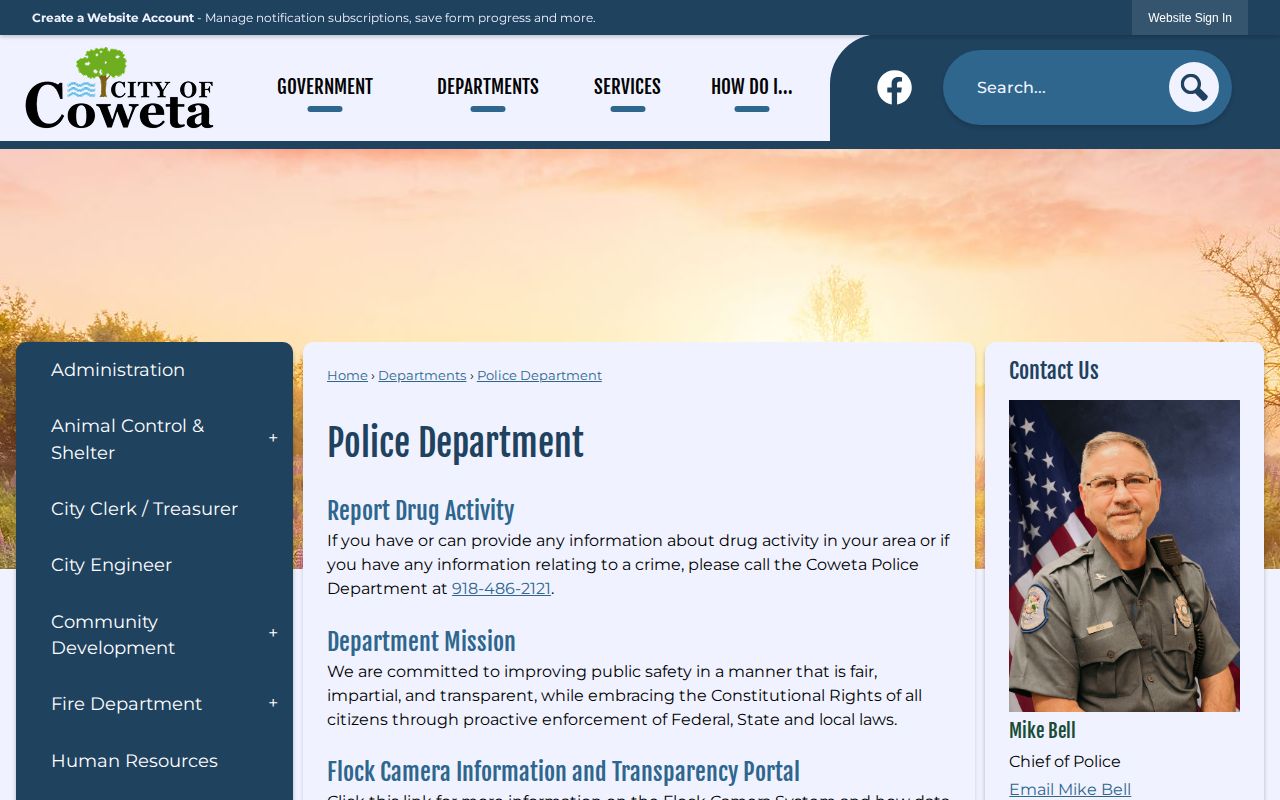Click the Flock Camera Information and Transparency Portal heading
Viewport: 1280px width, 800px height.
[563, 772]
